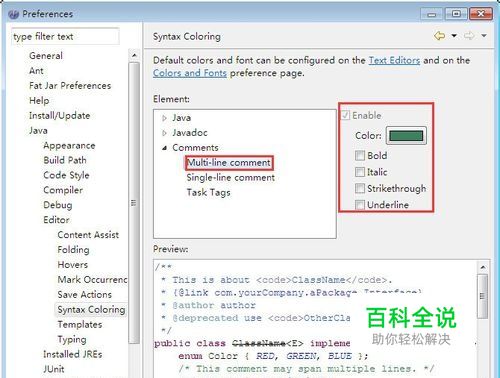Open the back history dropdown arrow

(454, 36)
